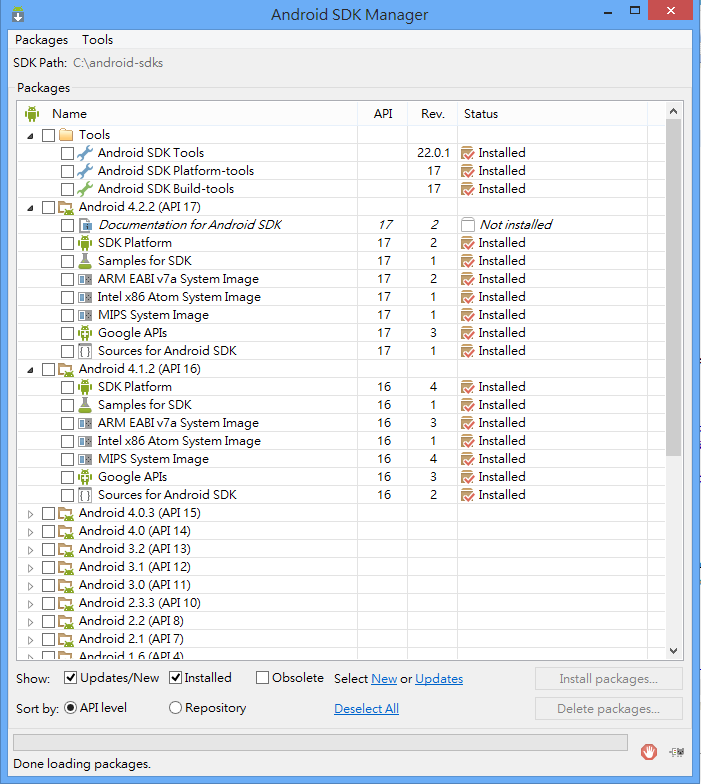
Task: Click the red stop-hand icon in status bar
Action: tap(648, 752)
